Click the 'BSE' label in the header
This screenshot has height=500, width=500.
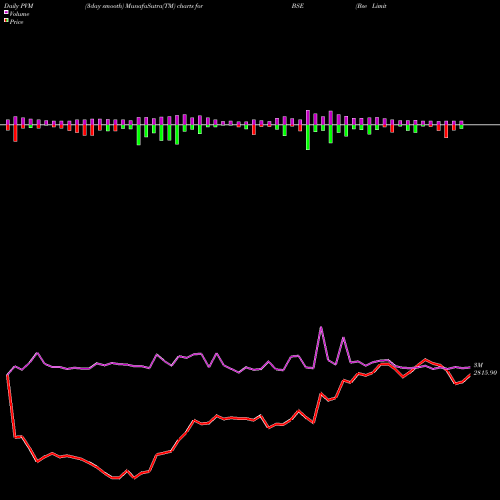coord(298,6)
